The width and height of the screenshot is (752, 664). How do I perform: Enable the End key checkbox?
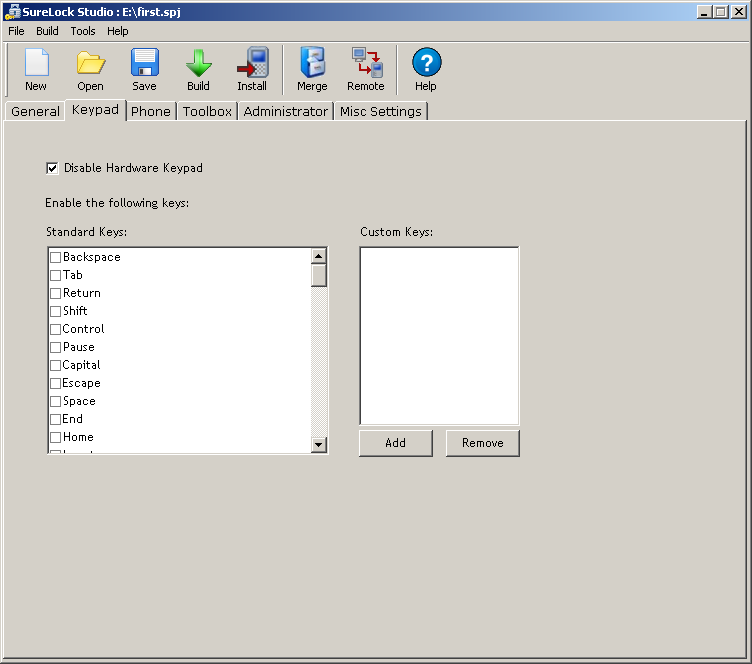point(56,419)
